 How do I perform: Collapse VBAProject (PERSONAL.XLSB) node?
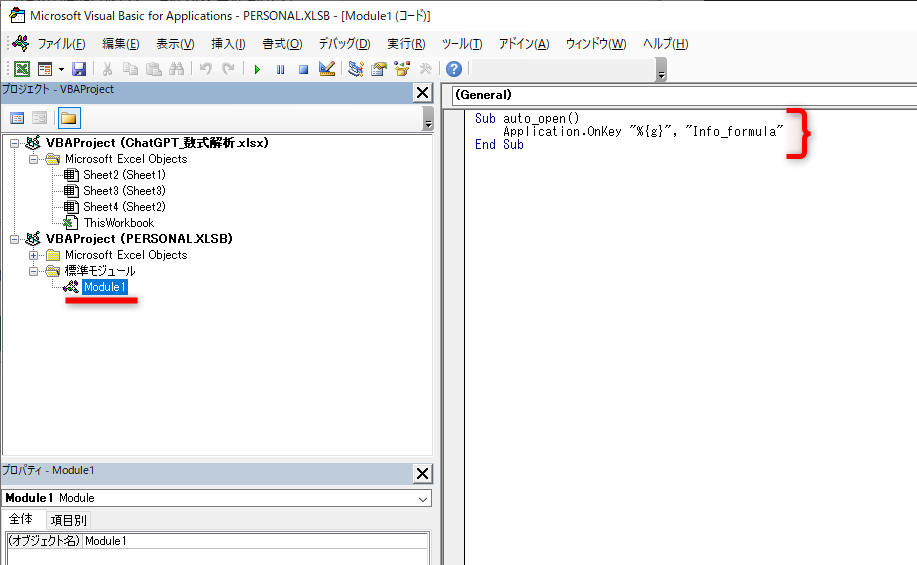tap(15, 239)
